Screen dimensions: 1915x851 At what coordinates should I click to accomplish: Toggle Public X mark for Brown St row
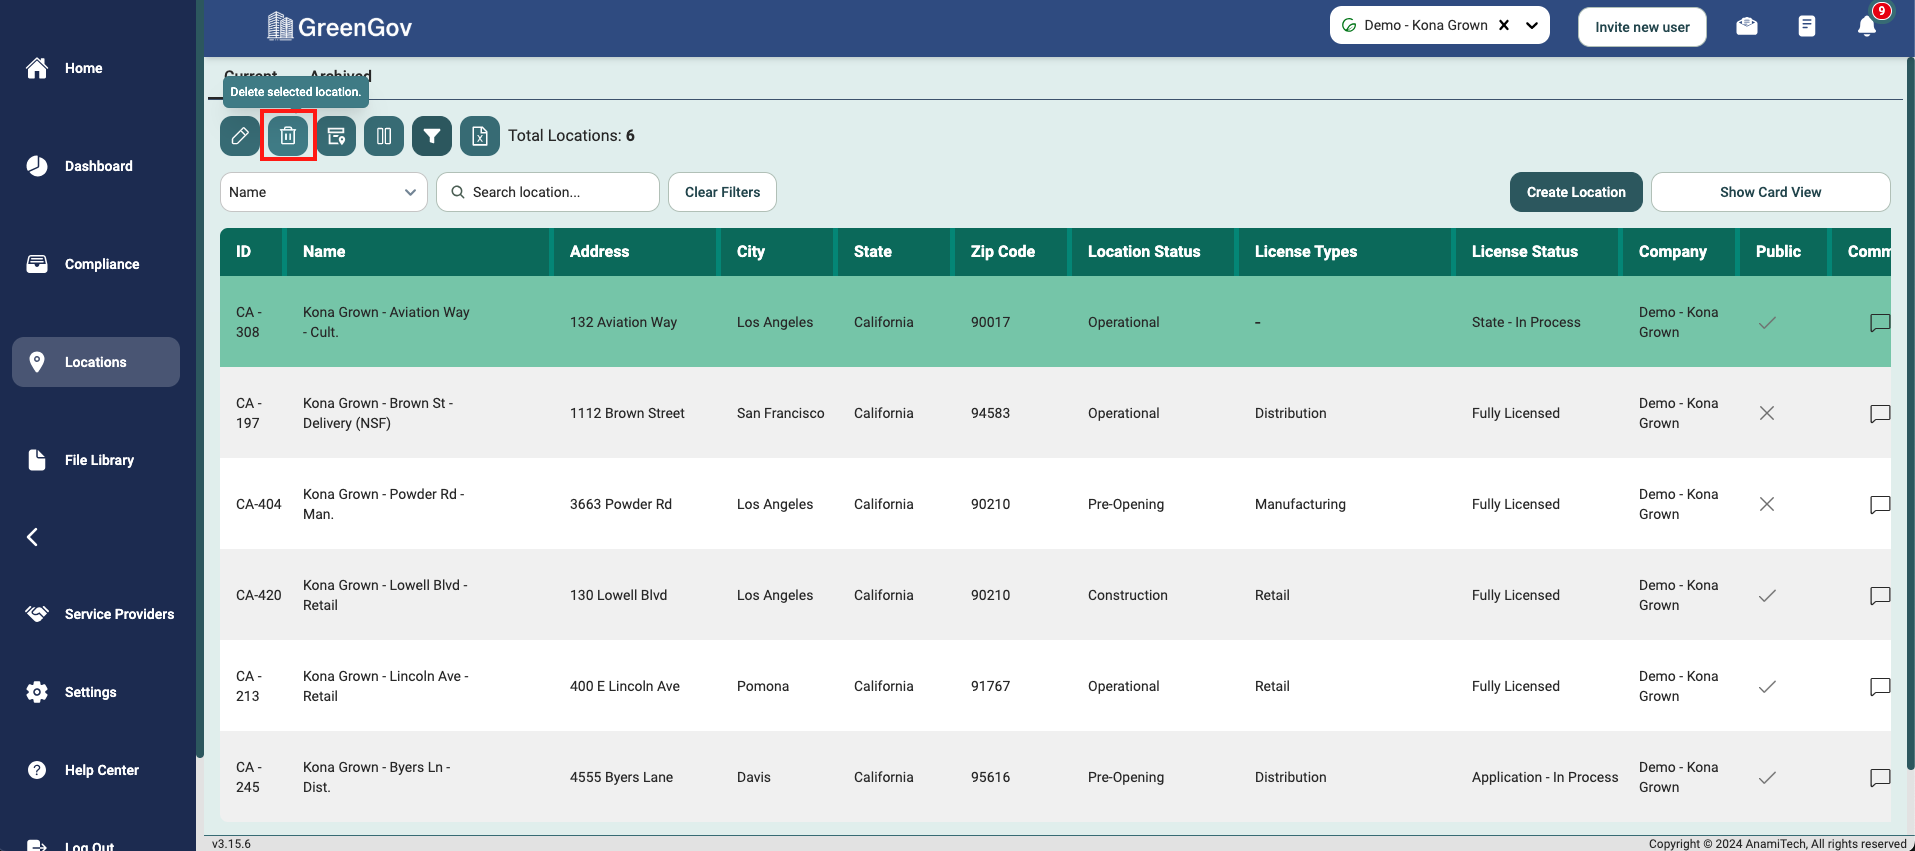click(1767, 414)
